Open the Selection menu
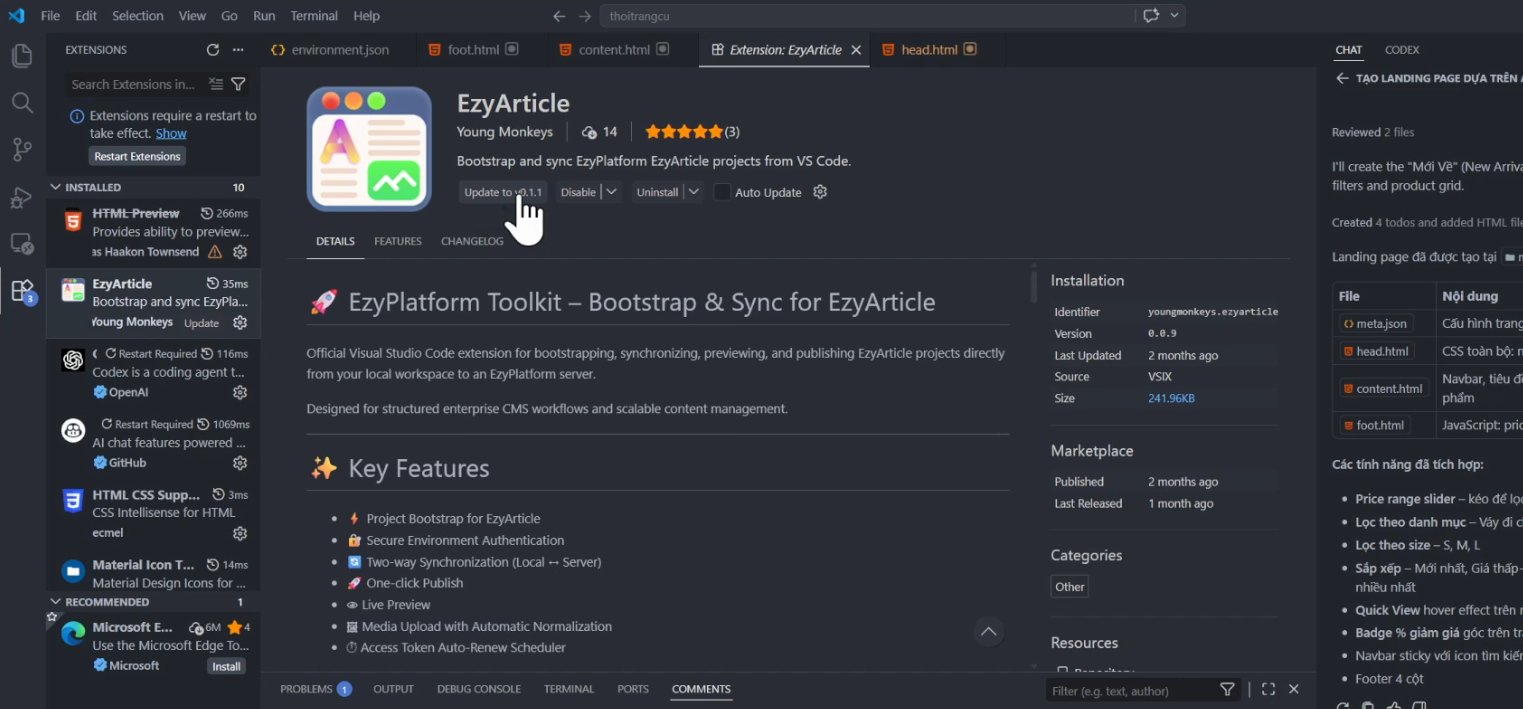The height and width of the screenshot is (709, 1523). (x=138, y=16)
